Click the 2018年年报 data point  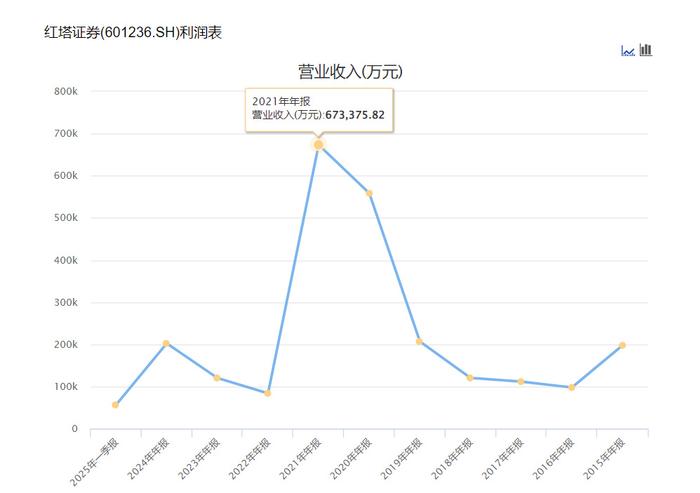470,378
